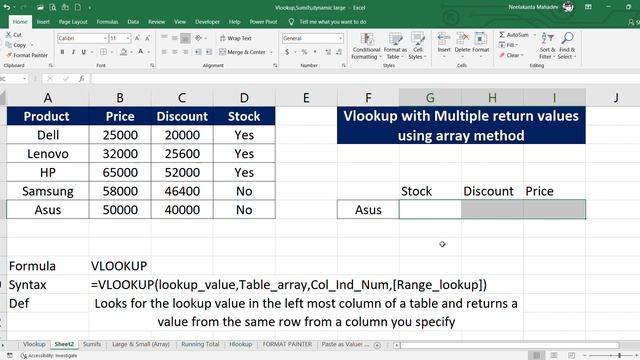This screenshot has height=360, width=640.
Task: Click Increase Indent icon
Action: point(209,52)
